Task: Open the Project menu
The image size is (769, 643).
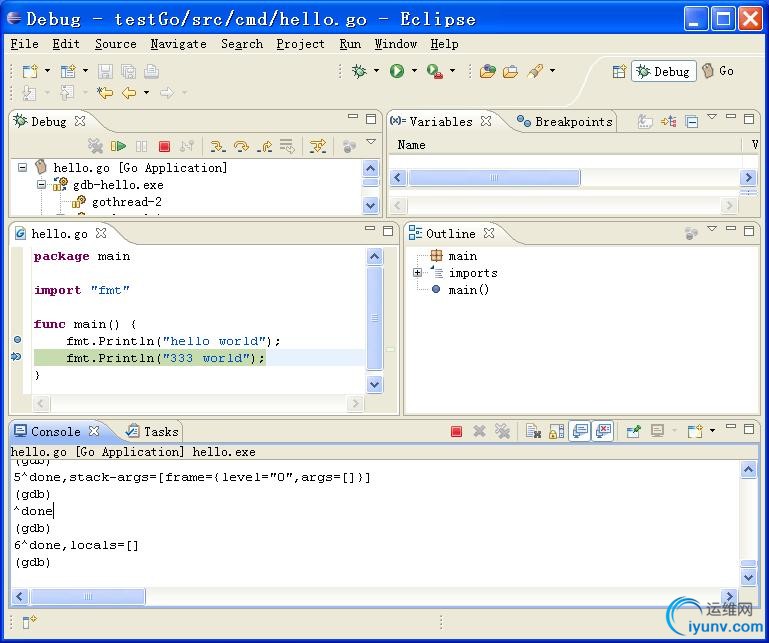Action: click(300, 44)
